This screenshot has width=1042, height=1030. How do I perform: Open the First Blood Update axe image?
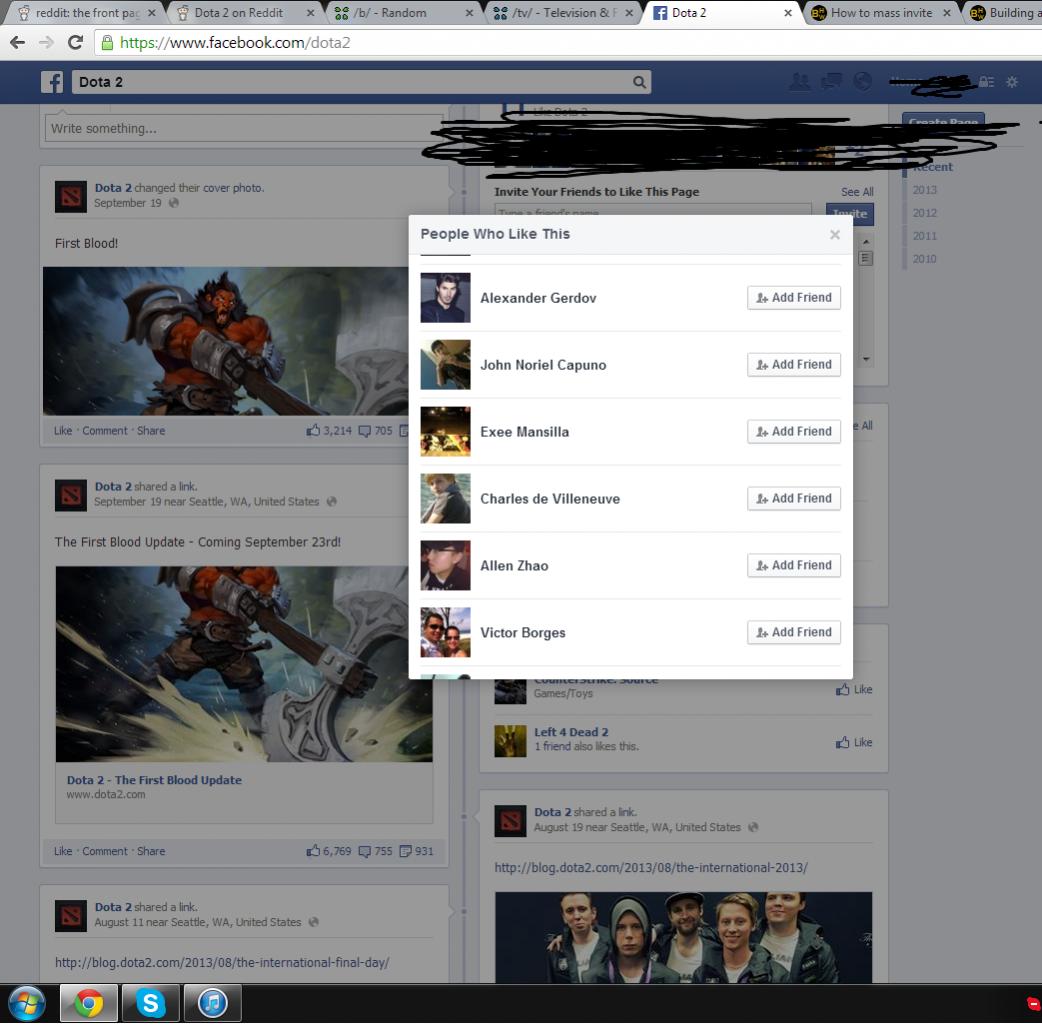(244, 664)
